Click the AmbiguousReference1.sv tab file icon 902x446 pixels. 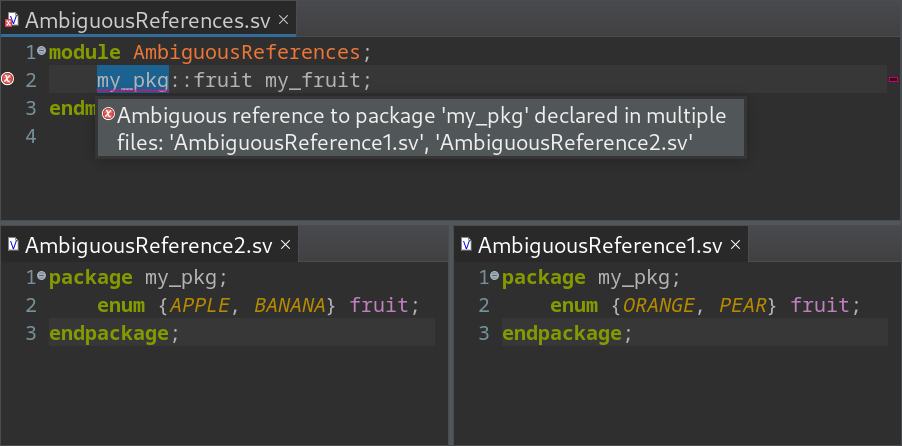467,245
